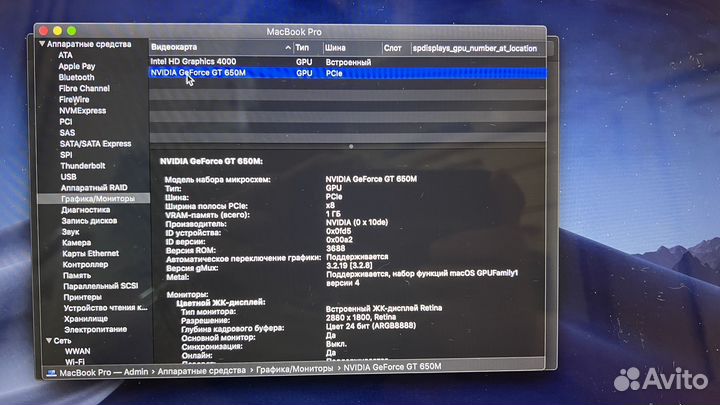Select PCI in the sidebar
Screen dimensions: 720x405
(66, 122)
